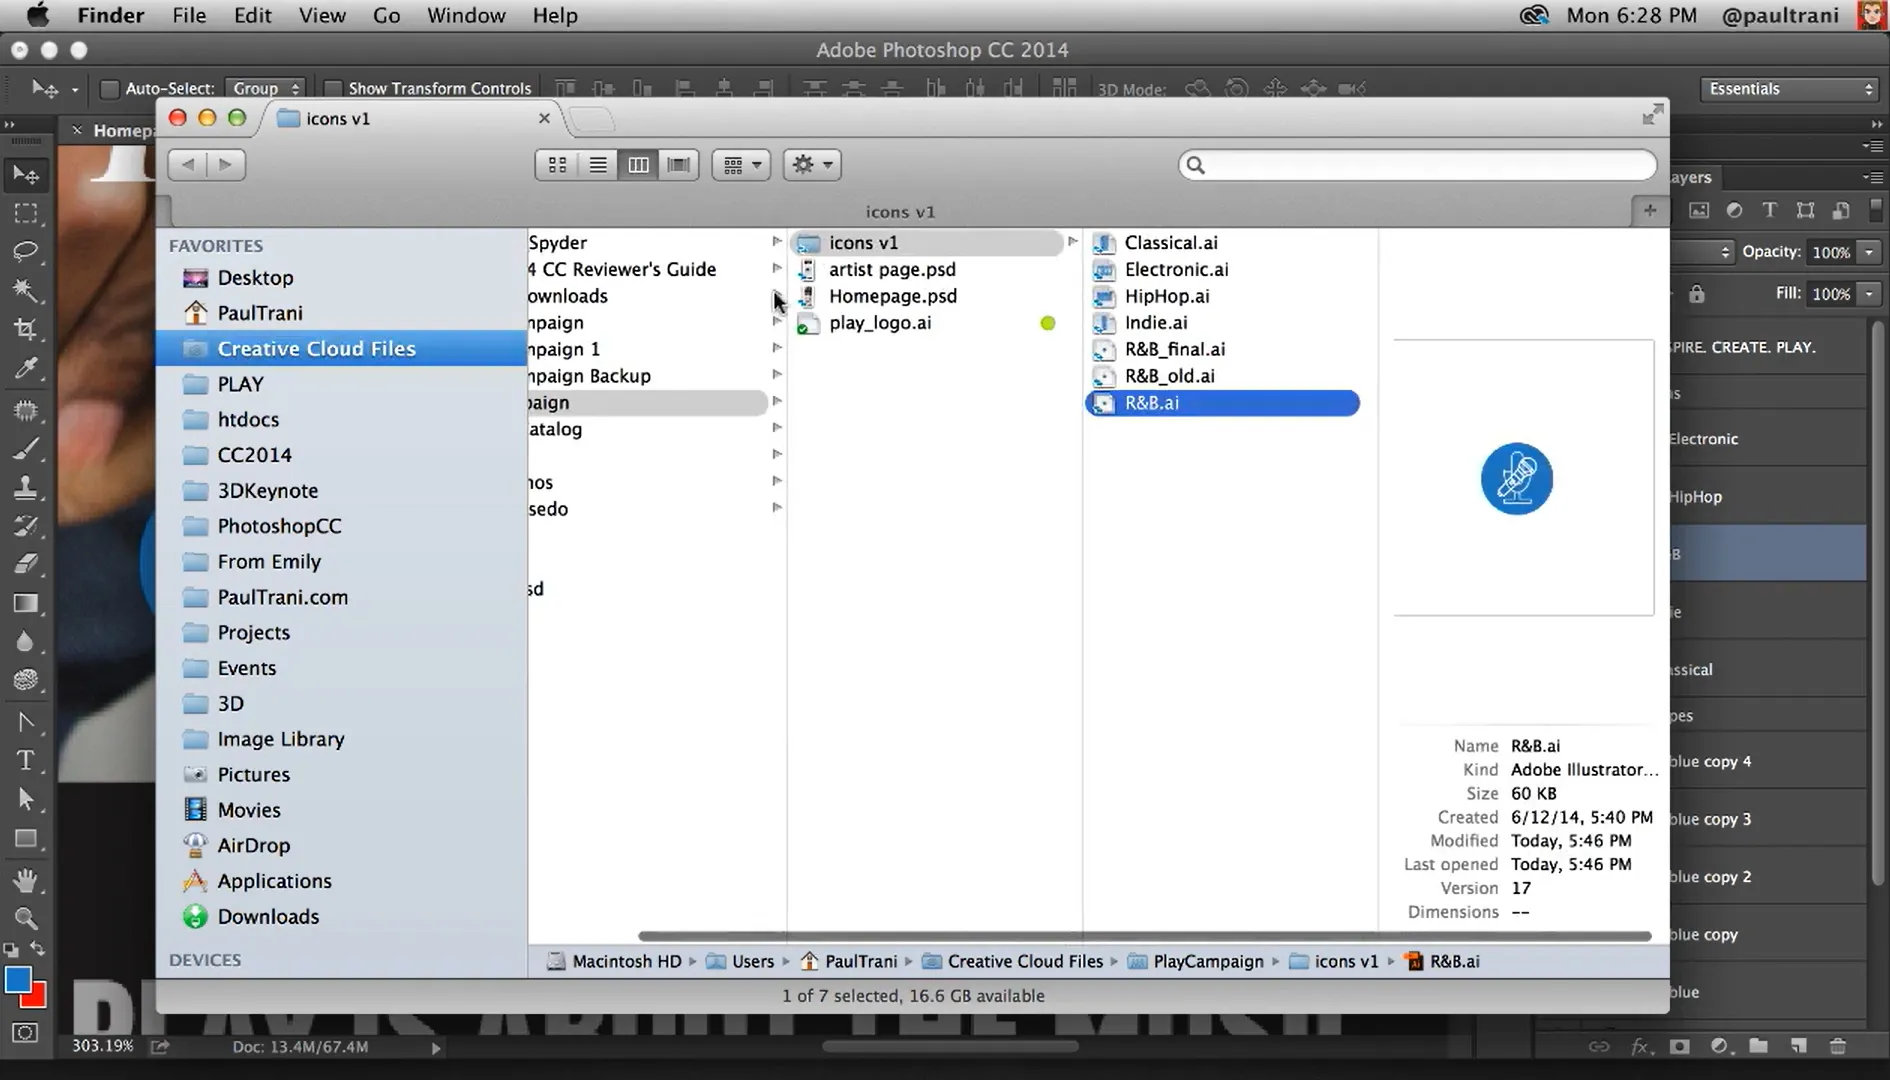Switch Finder to list view
Screen dimensions: 1890x1080
(597, 165)
